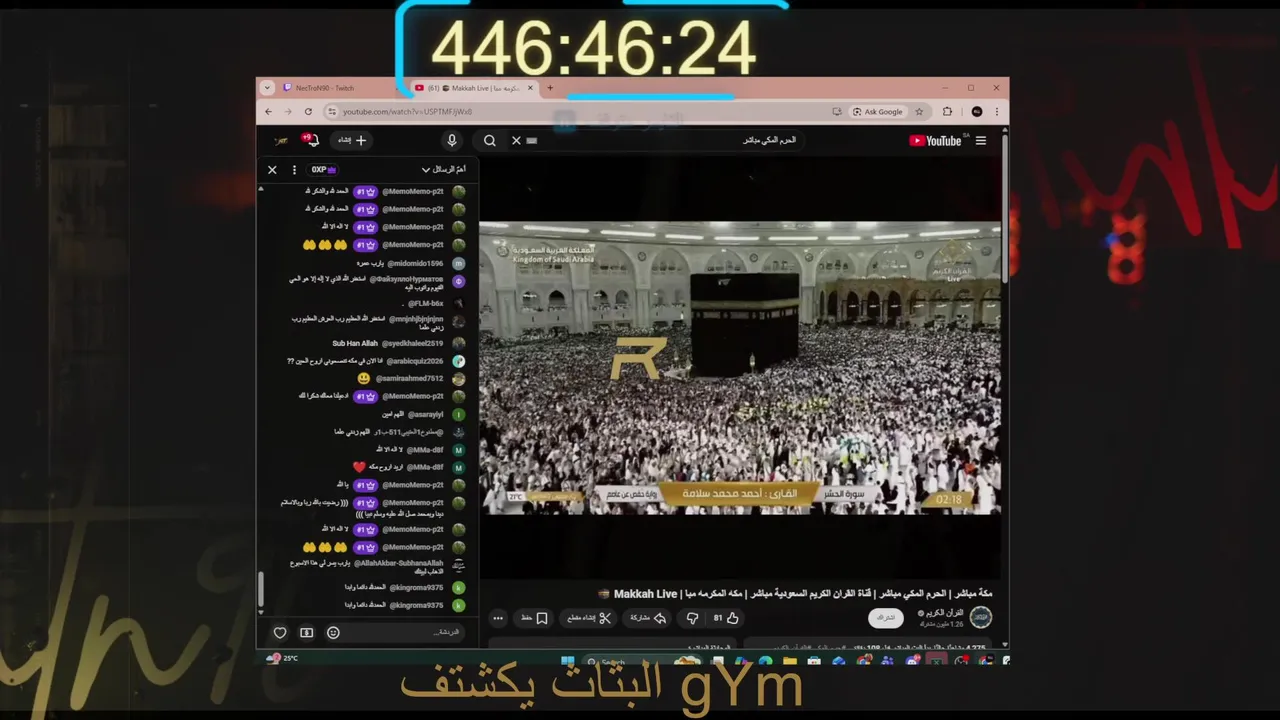This screenshot has height=720, width=1280.
Task: Open the tab search dropdown arrow
Action: coord(267,88)
